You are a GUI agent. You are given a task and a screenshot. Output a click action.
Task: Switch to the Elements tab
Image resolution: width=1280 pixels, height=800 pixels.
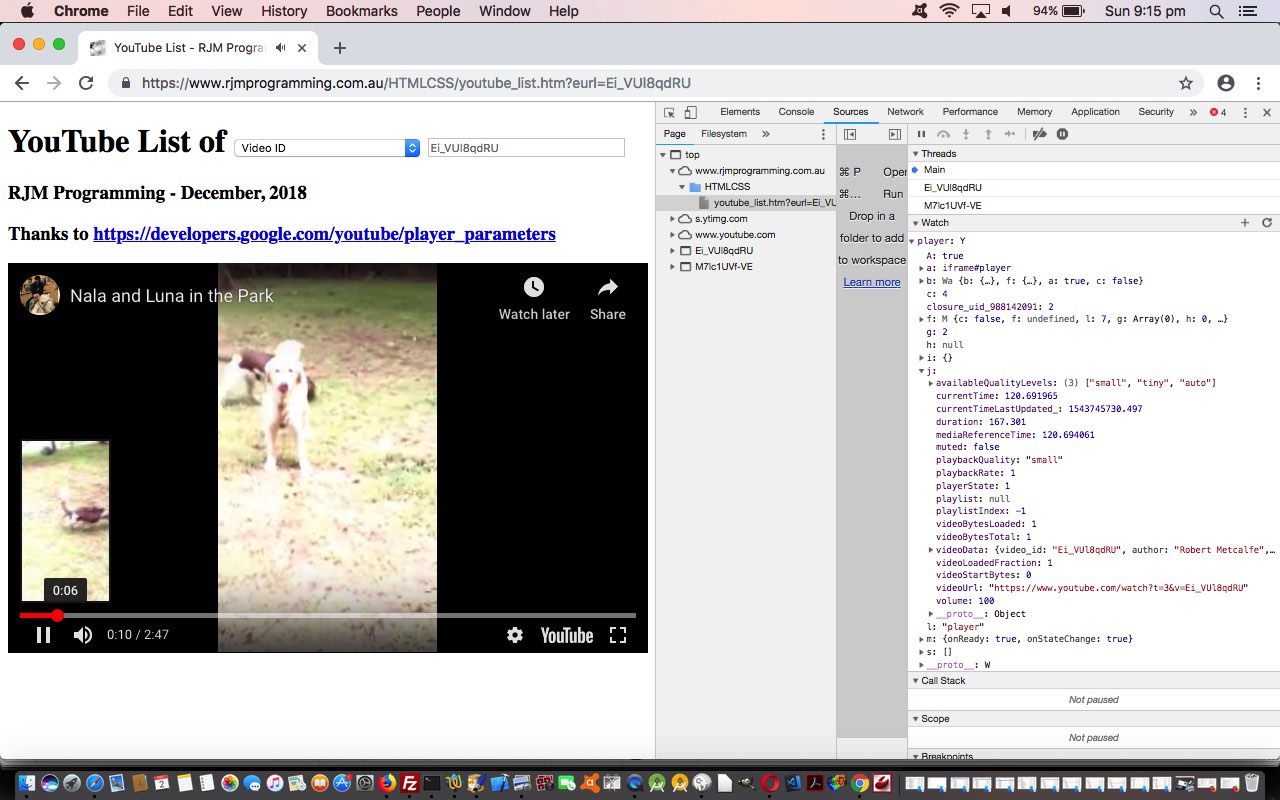click(x=740, y=112)
